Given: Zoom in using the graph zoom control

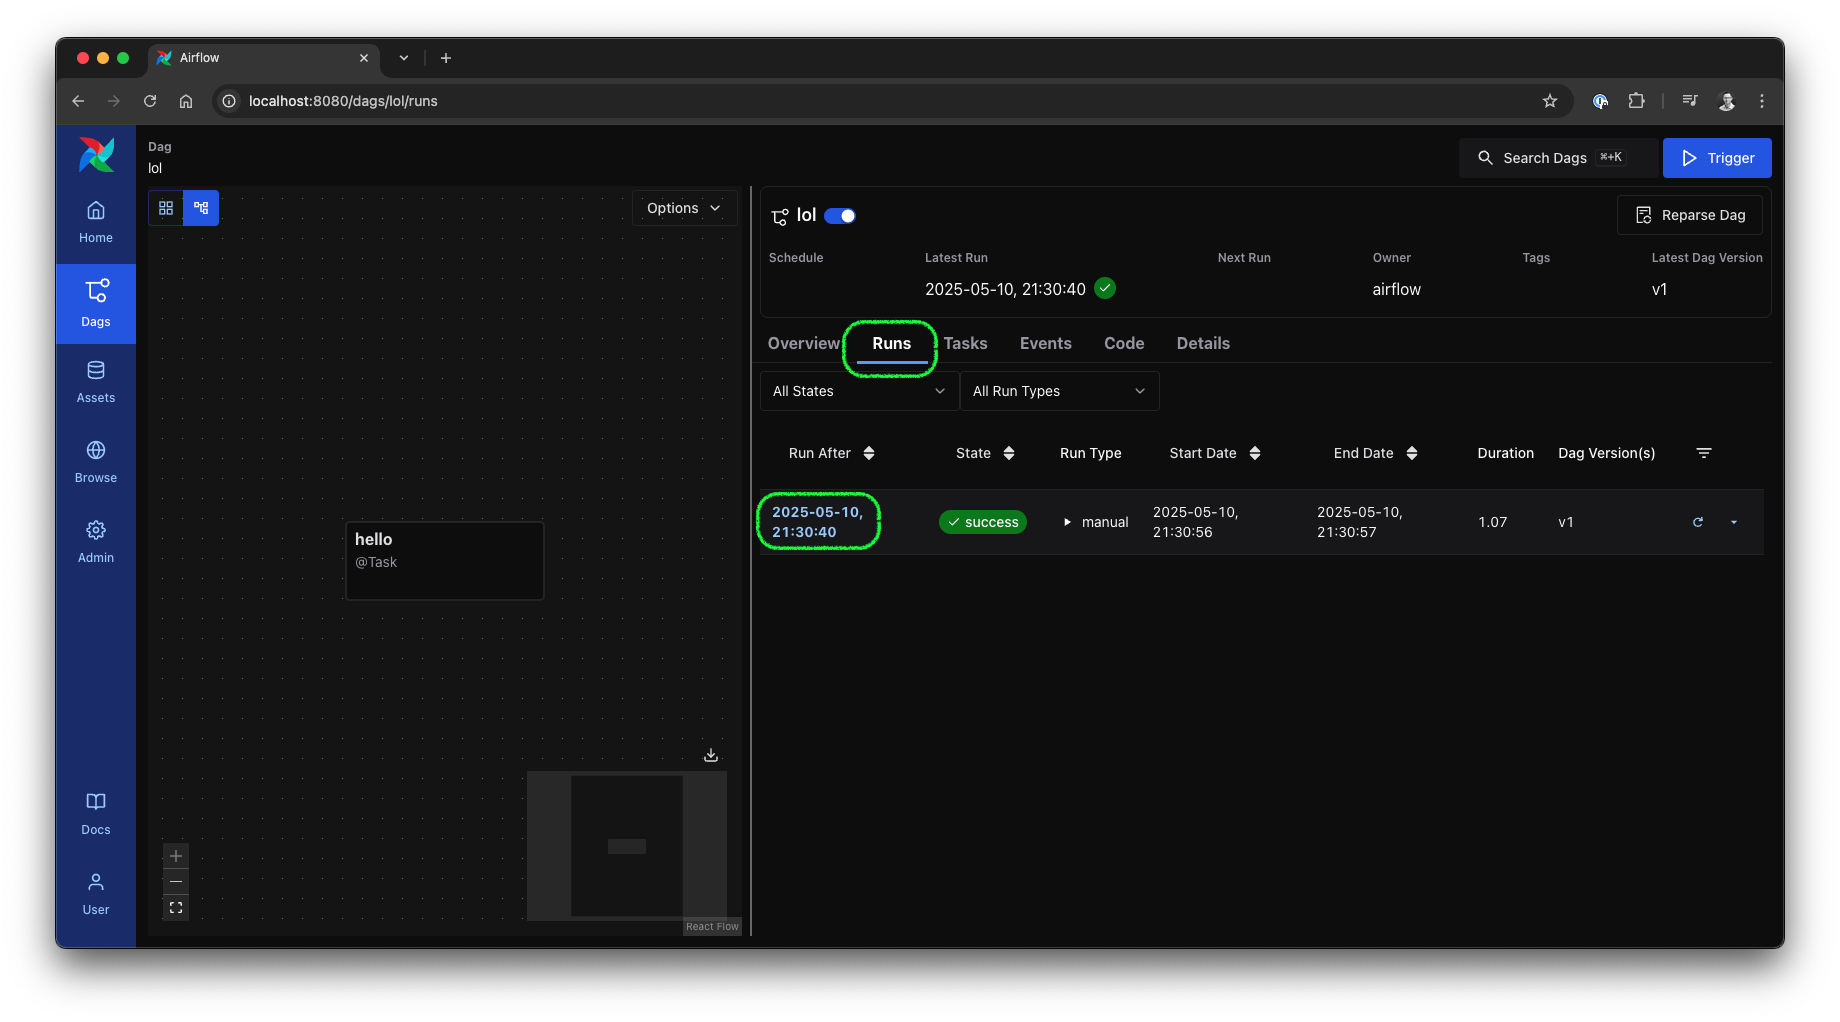Looking at the screenshot, I should [175, 856].
